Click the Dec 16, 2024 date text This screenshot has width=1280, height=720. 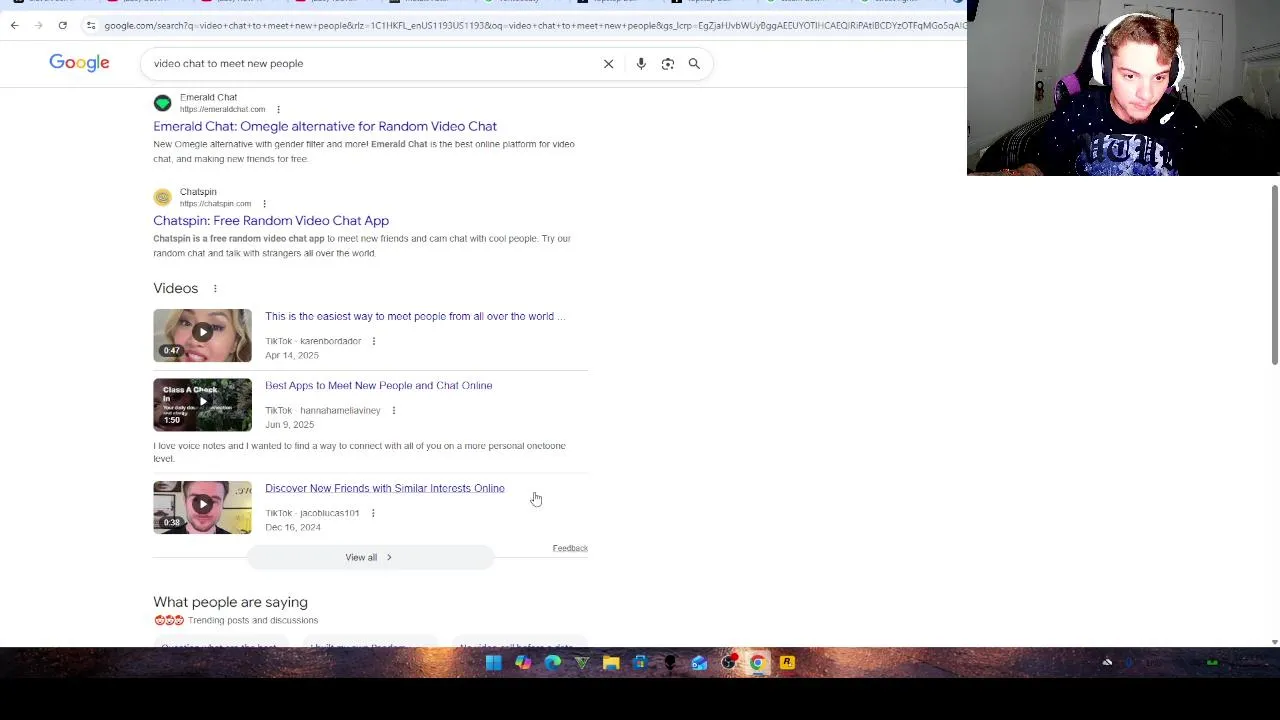(x=293, y=527)
